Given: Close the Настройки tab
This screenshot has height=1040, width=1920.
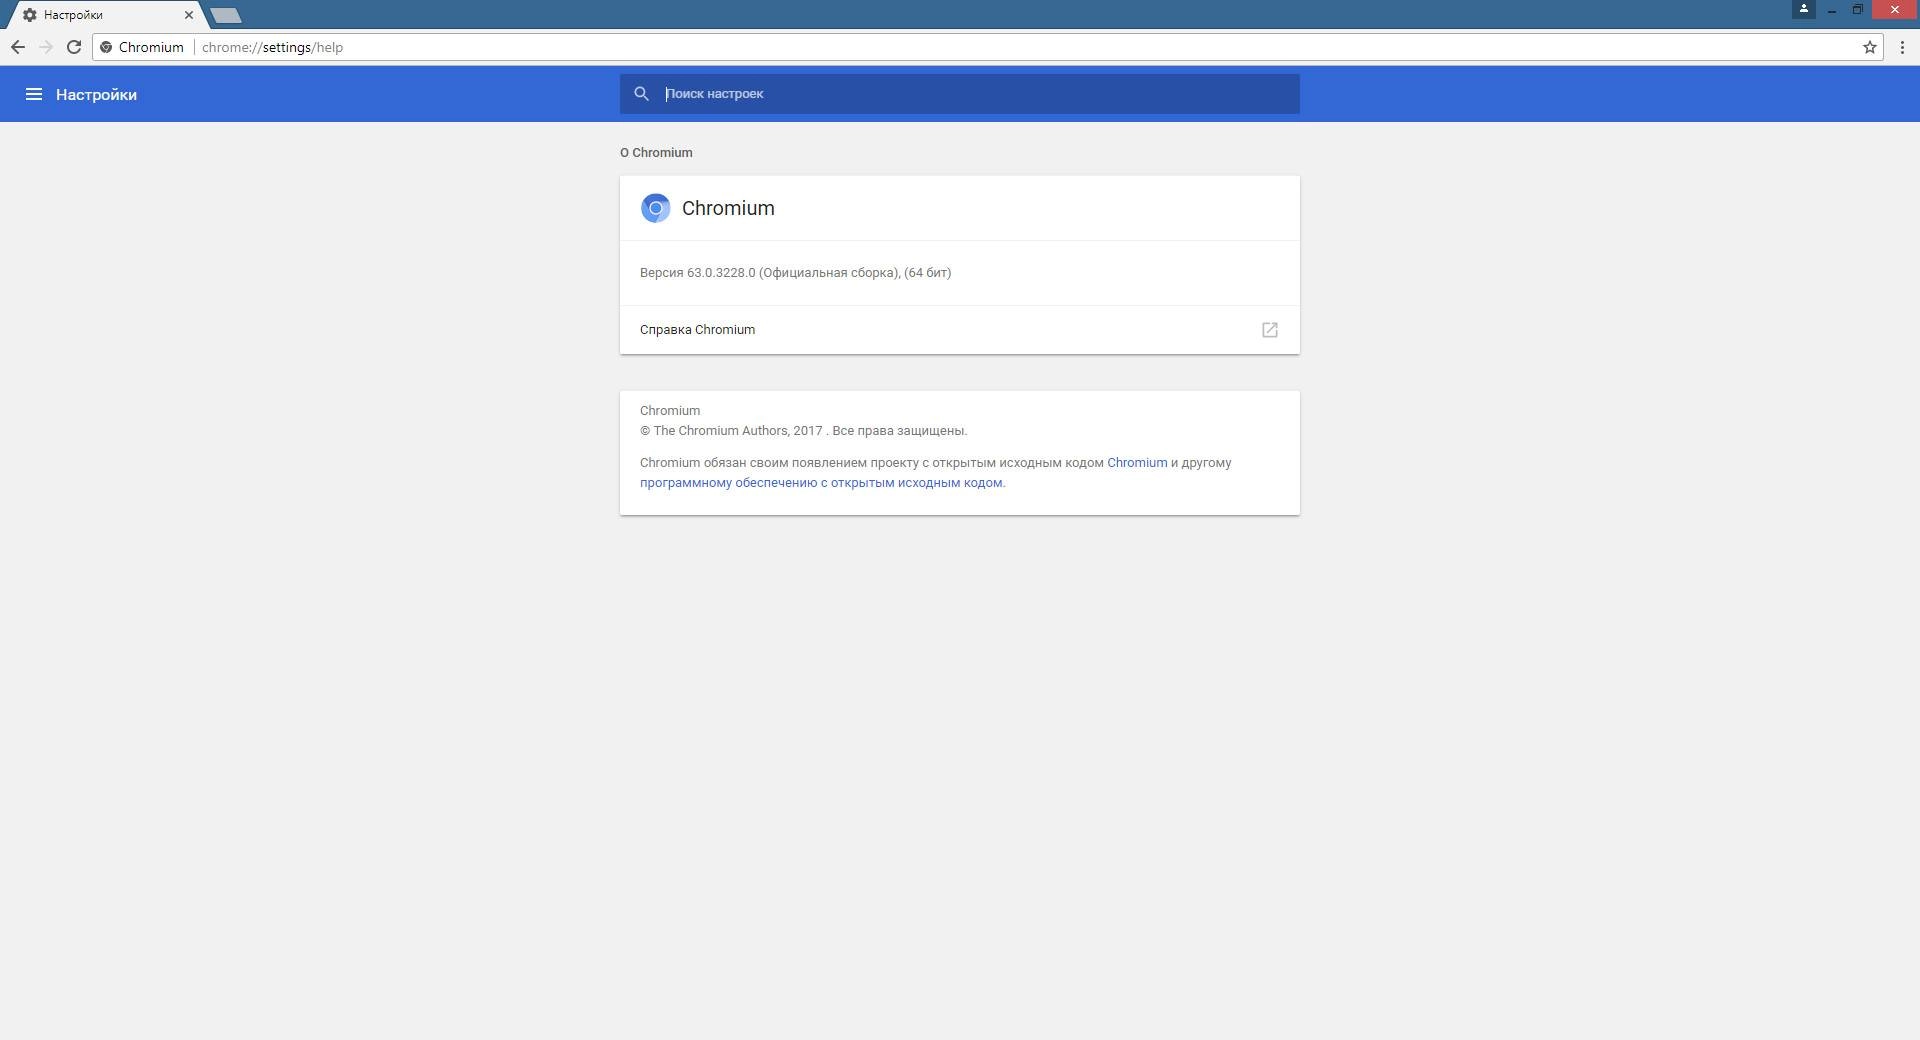Looking at the screenshot, I should pyautogui.click(x=188, y=15).
